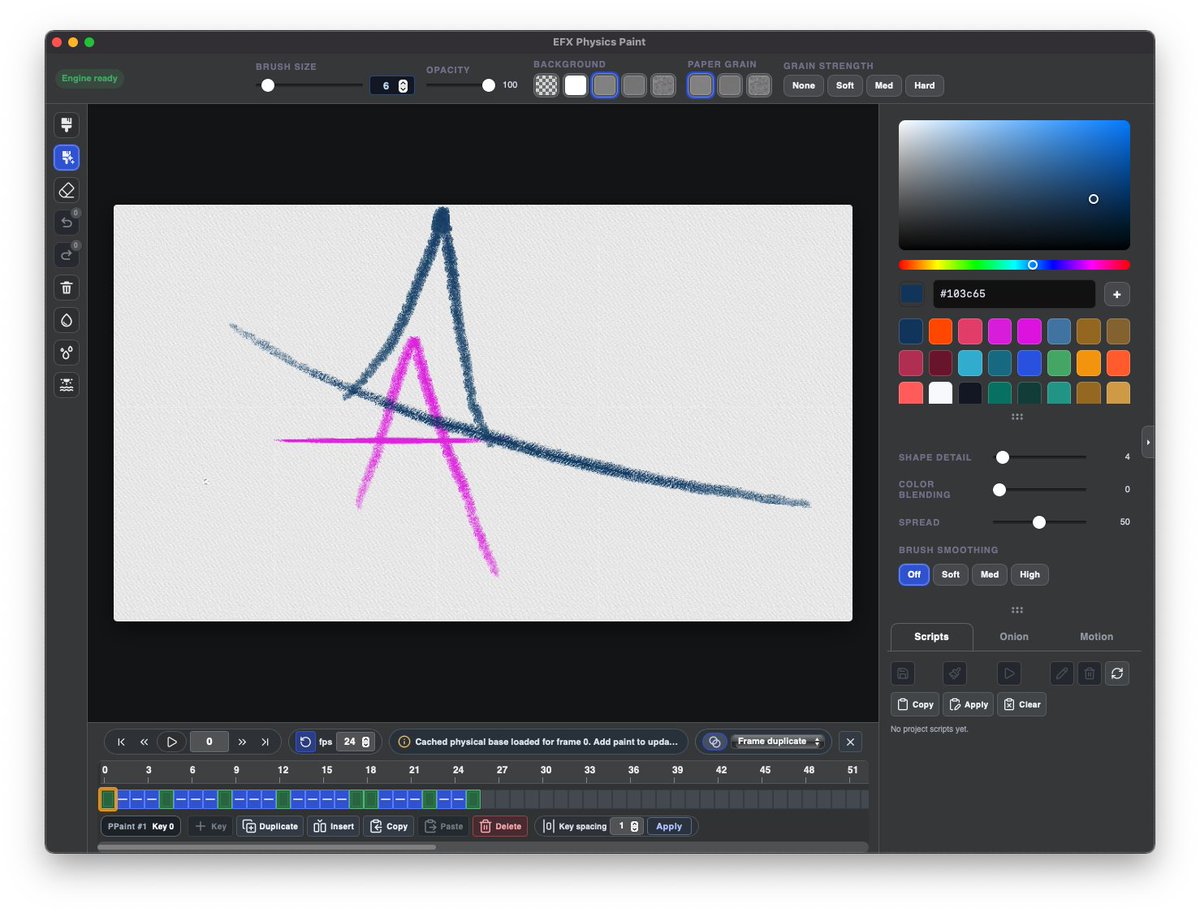Image resolution: width=1200 pixels, height=913 pixels.
Task: Play the animation
Action: point(172,742)
